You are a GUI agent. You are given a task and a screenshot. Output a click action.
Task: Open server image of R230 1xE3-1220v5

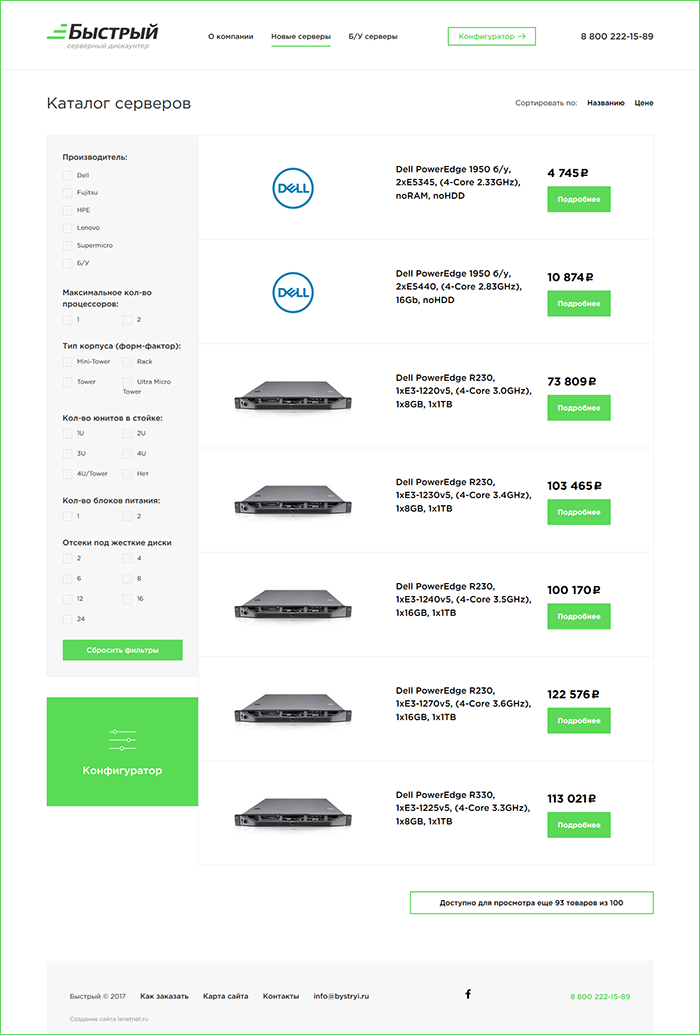(x=293, y=396)
